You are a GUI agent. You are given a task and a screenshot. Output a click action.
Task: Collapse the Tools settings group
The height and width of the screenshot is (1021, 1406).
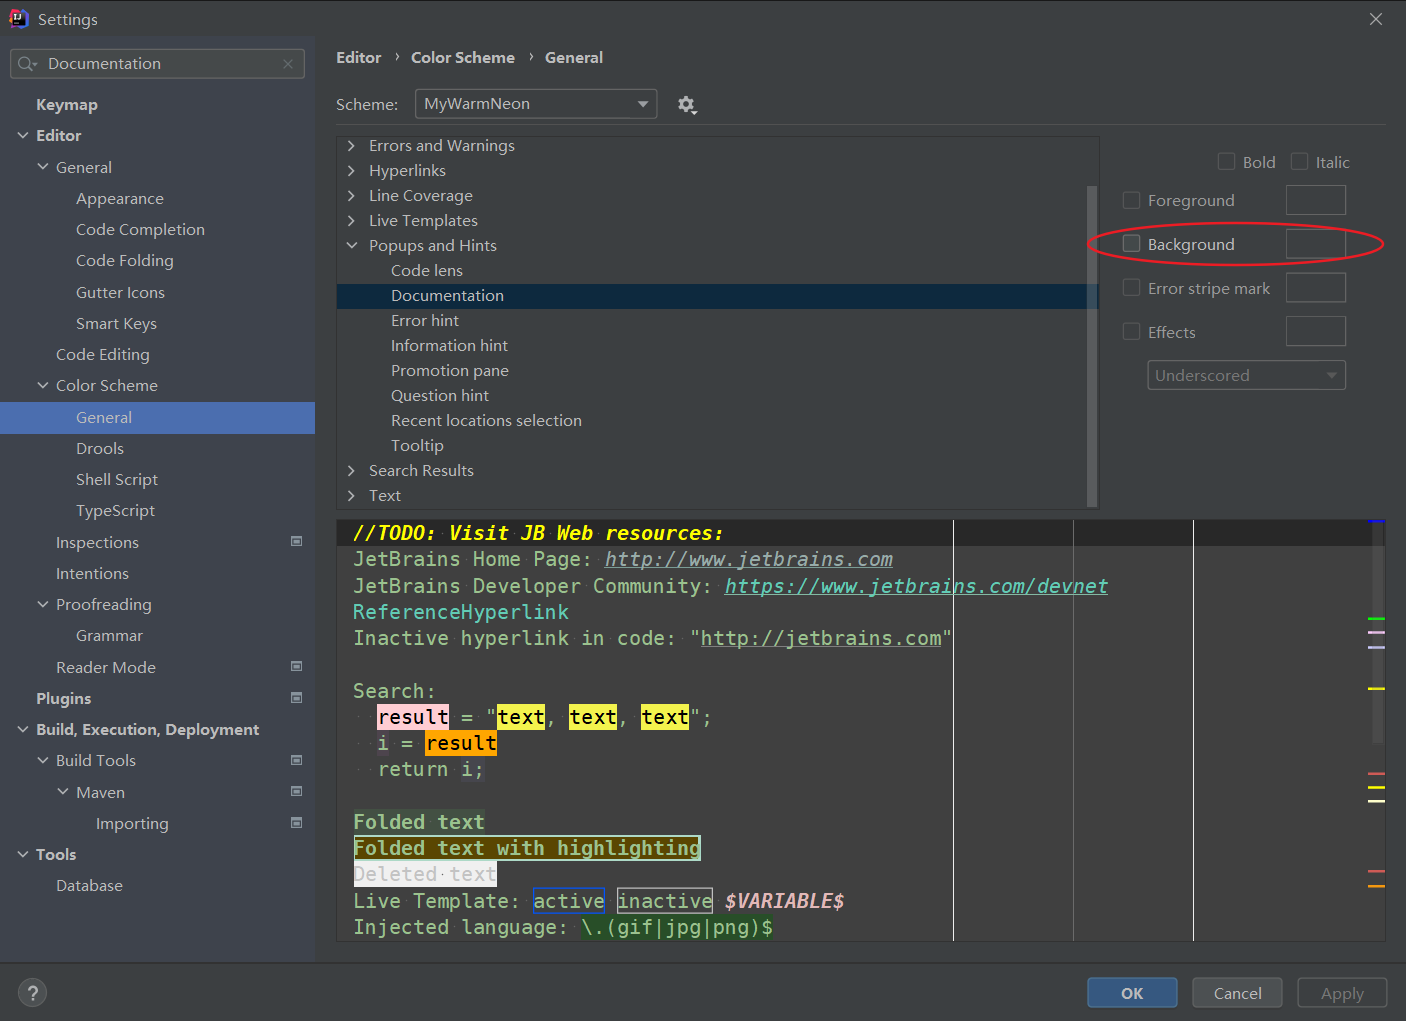[23, 855]
